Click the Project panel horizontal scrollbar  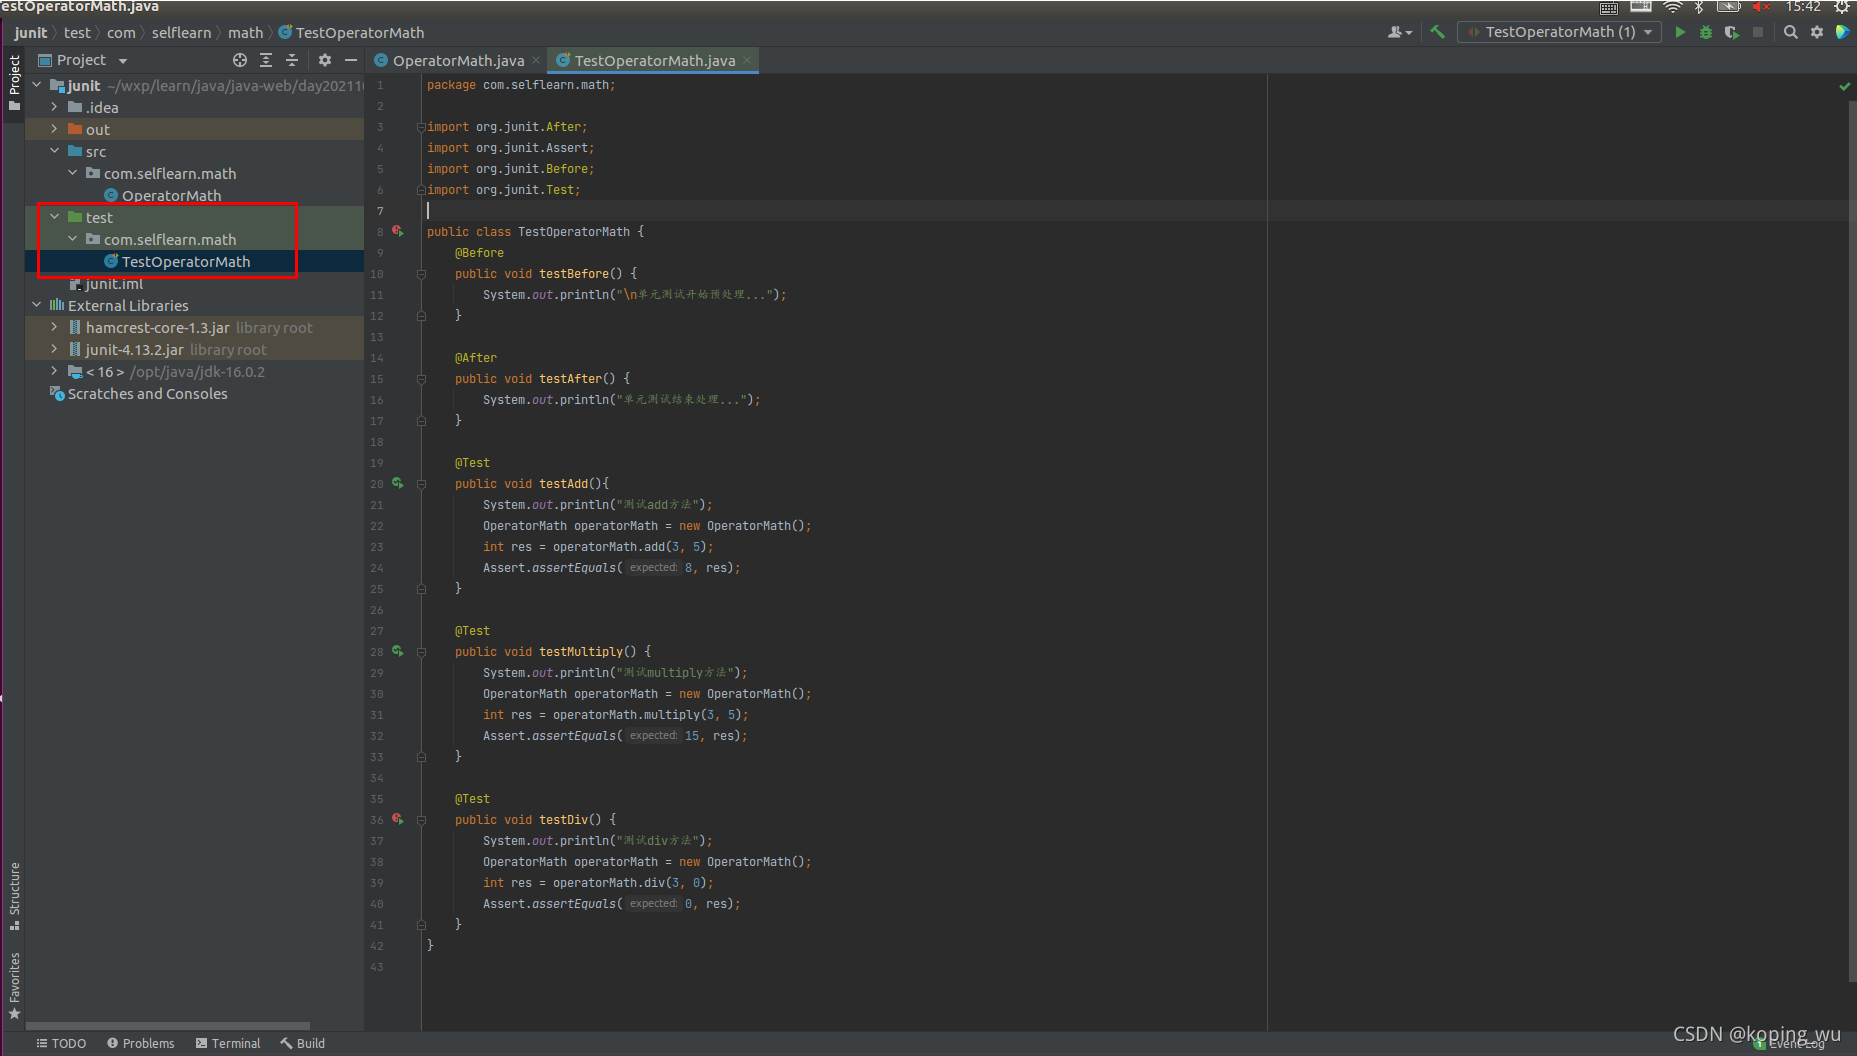point(168,1026)
